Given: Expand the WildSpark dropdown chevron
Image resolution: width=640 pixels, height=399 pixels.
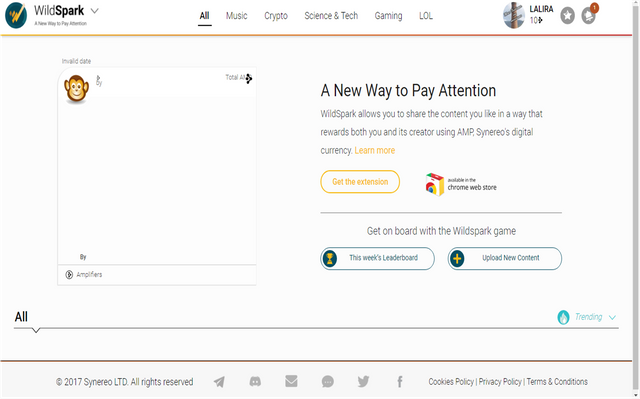Looking at the screenshot, I should (x=94, y=11).
